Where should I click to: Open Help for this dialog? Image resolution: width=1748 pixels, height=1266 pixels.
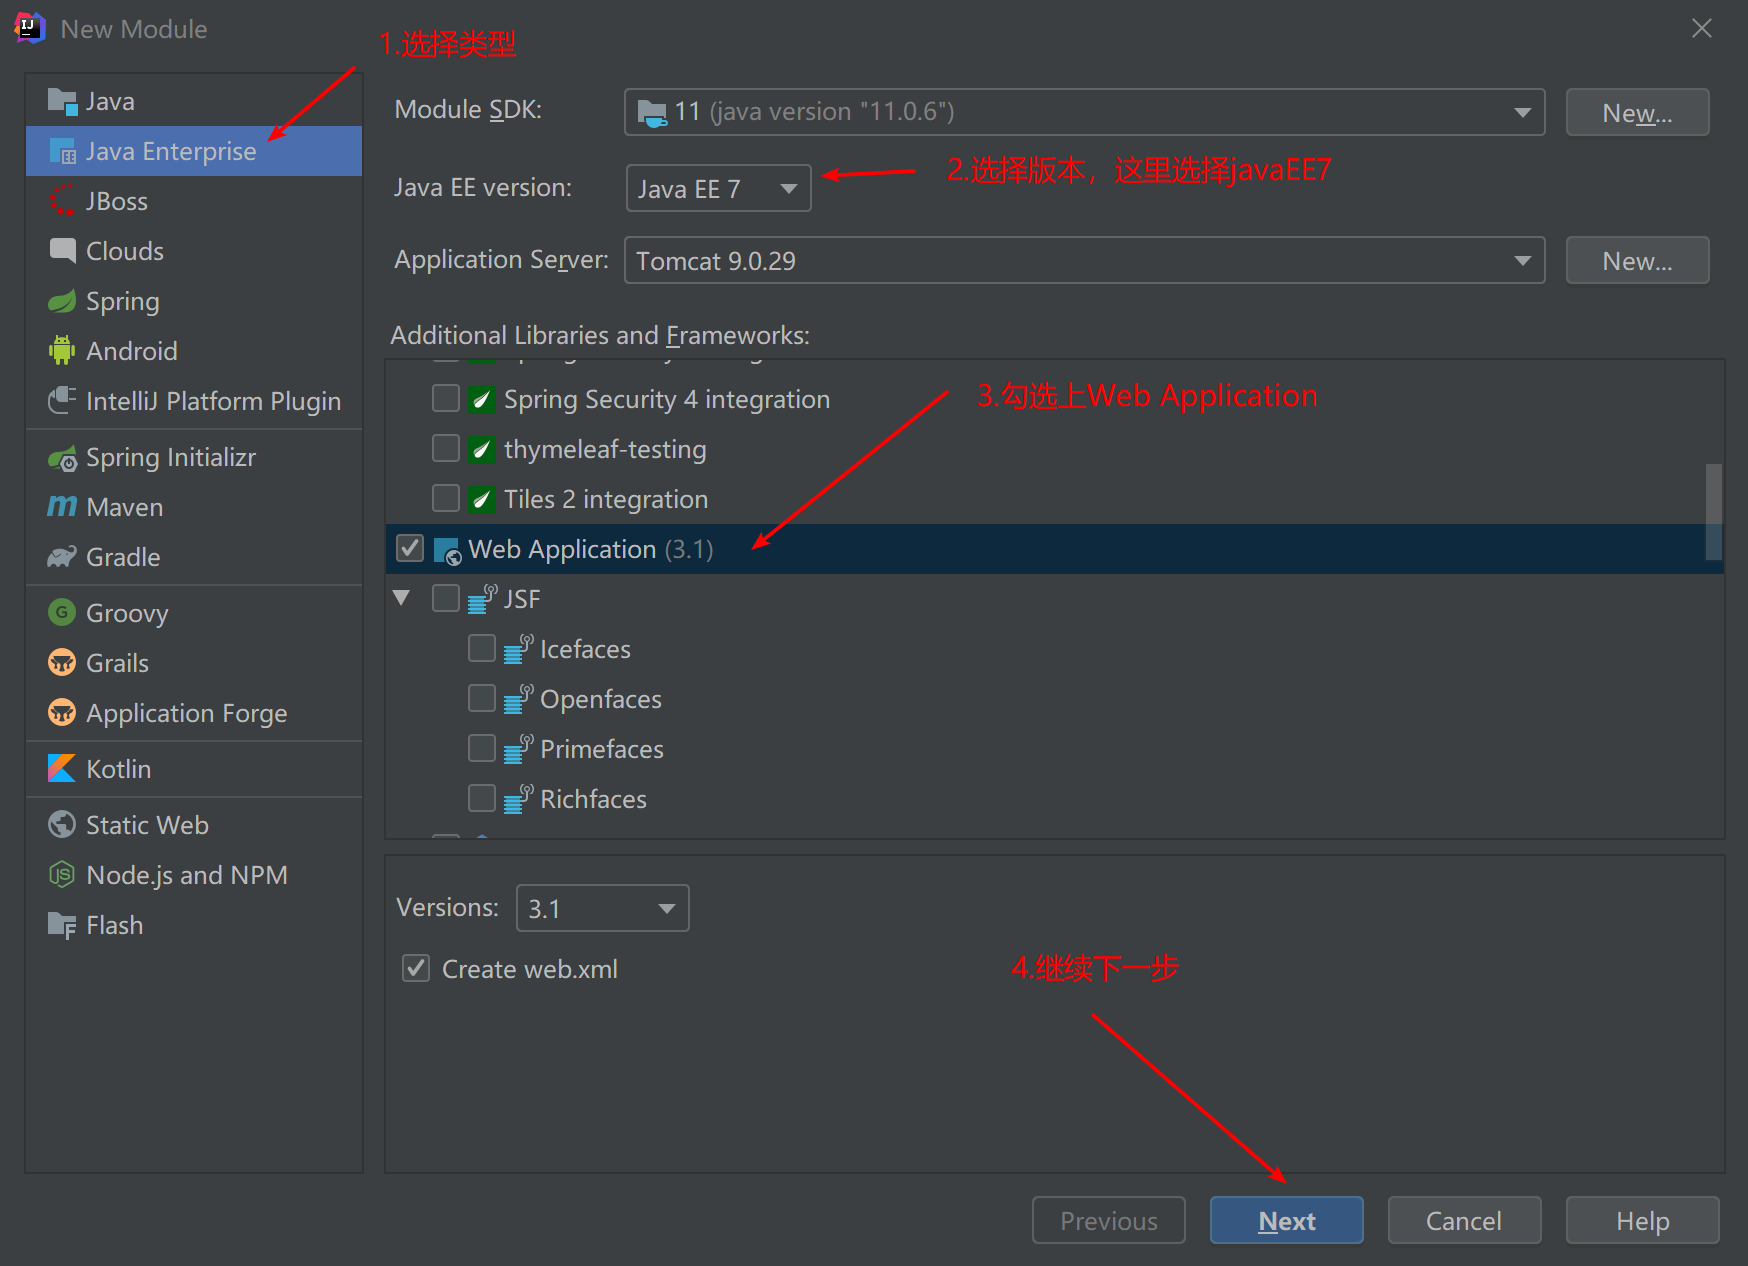tap(1643, 1220)
